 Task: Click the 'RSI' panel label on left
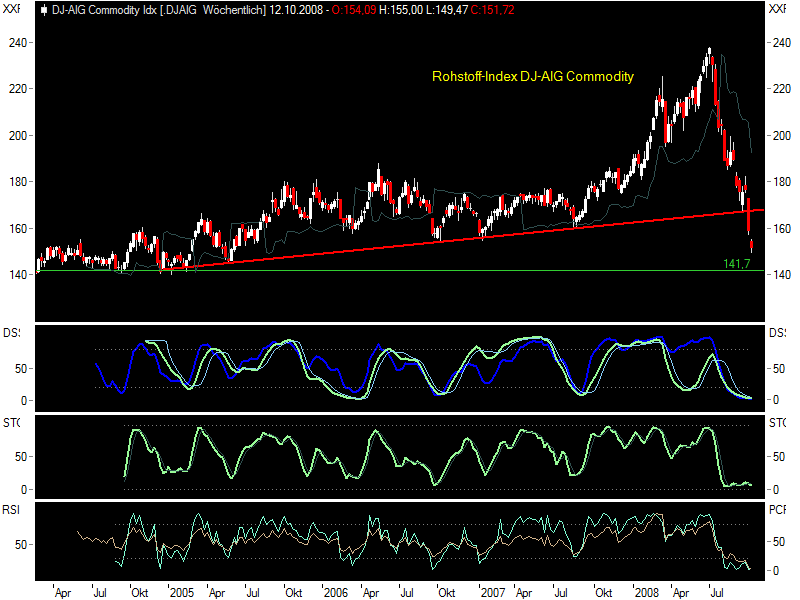point(11,510)
